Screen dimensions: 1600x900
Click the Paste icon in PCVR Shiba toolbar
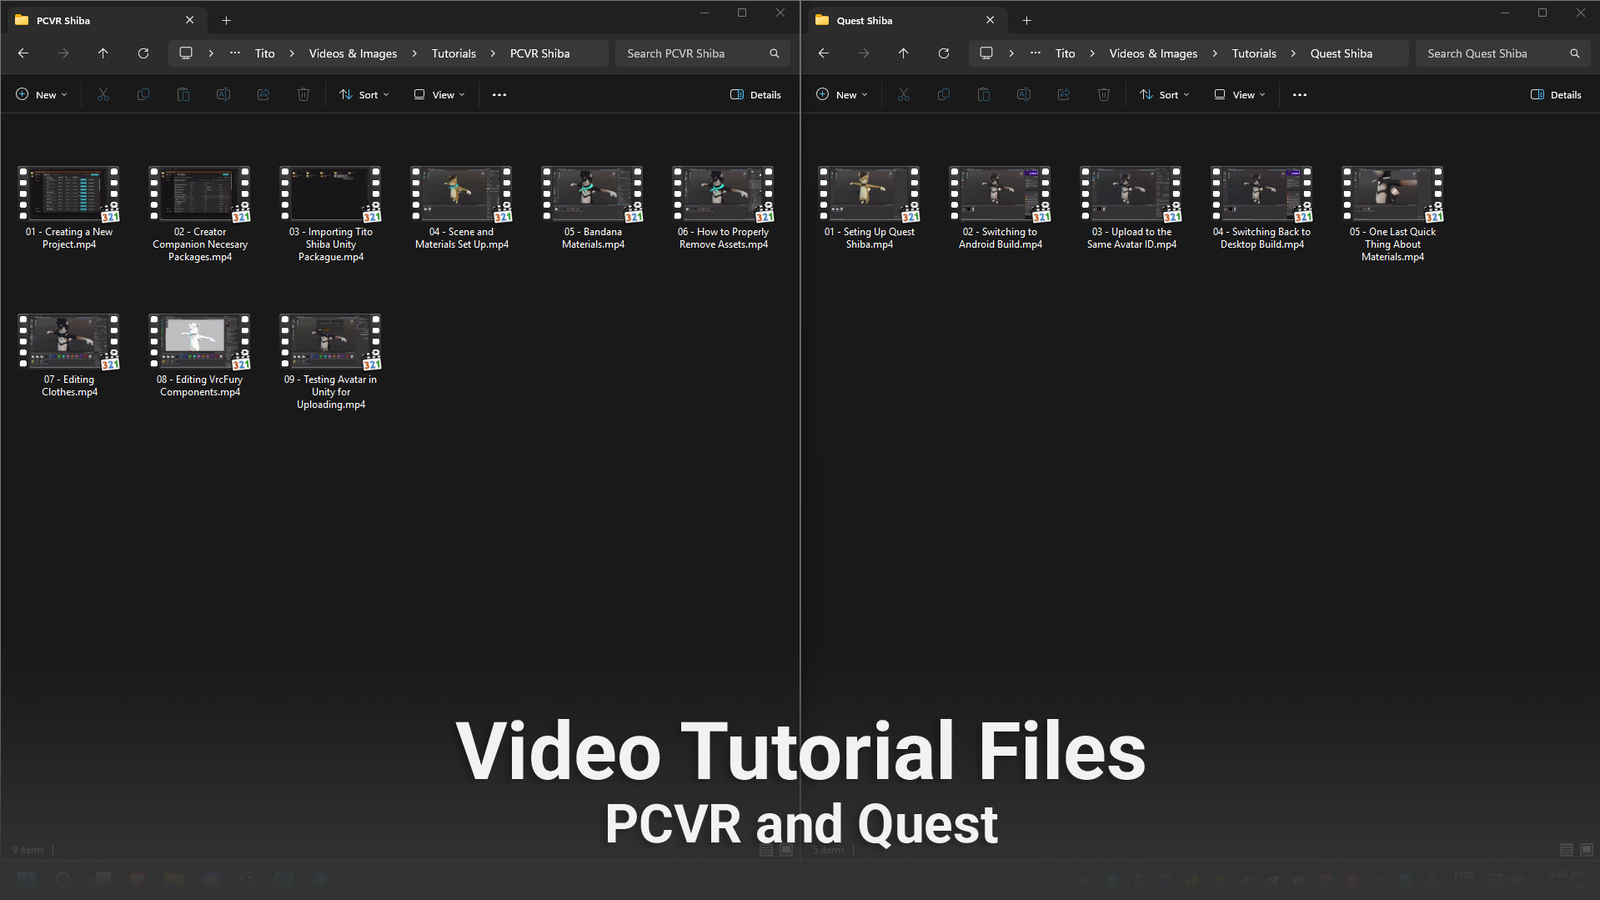click(183, 95)
